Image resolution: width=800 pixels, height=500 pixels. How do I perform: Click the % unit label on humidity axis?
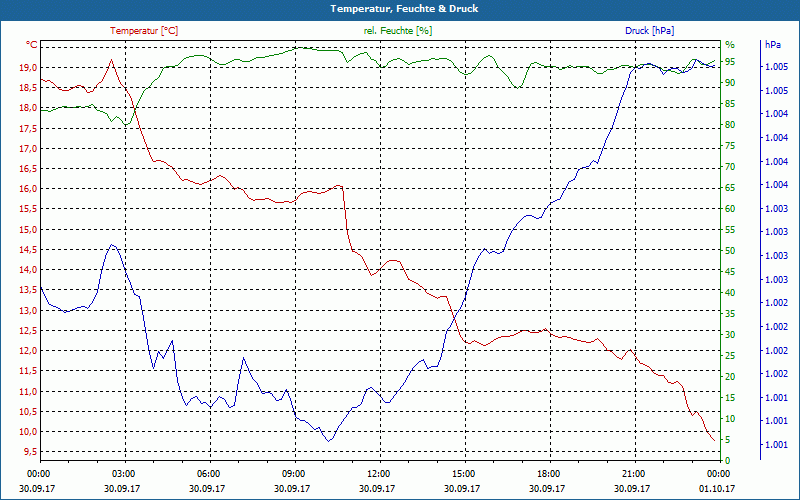[730, 45]
